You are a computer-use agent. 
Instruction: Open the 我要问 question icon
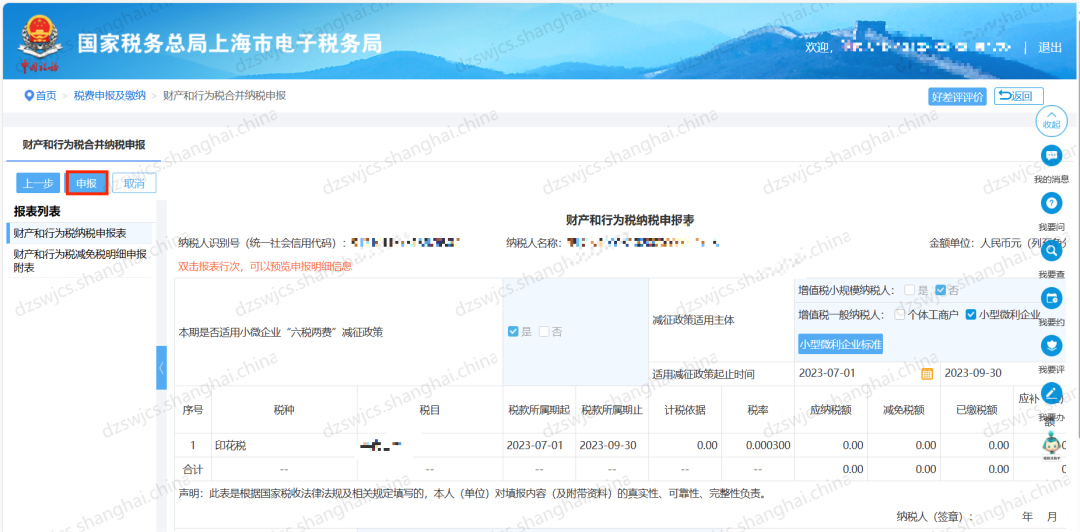pos(1051,204)
